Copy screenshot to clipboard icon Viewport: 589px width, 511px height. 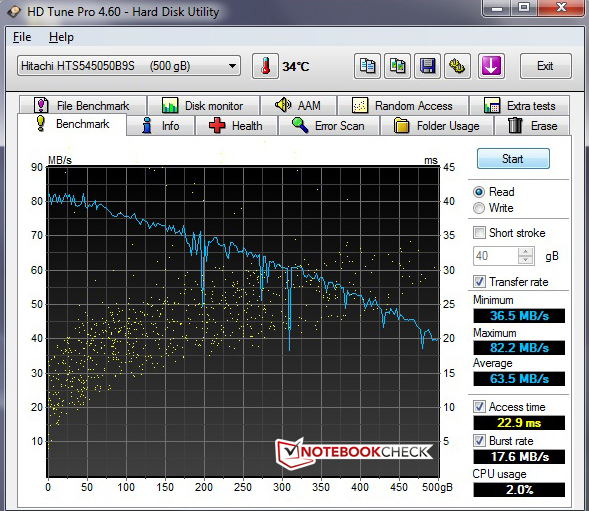(x=397, y=66)
